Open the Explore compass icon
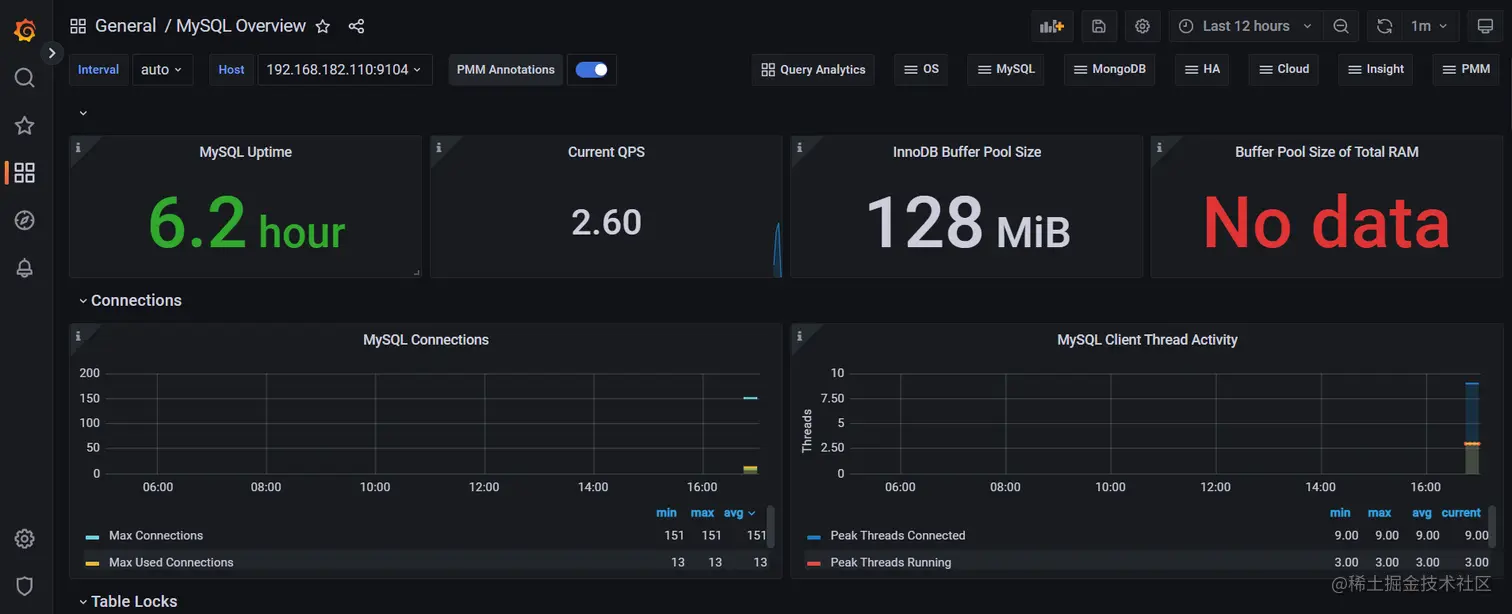 click(x=25, y=220)
